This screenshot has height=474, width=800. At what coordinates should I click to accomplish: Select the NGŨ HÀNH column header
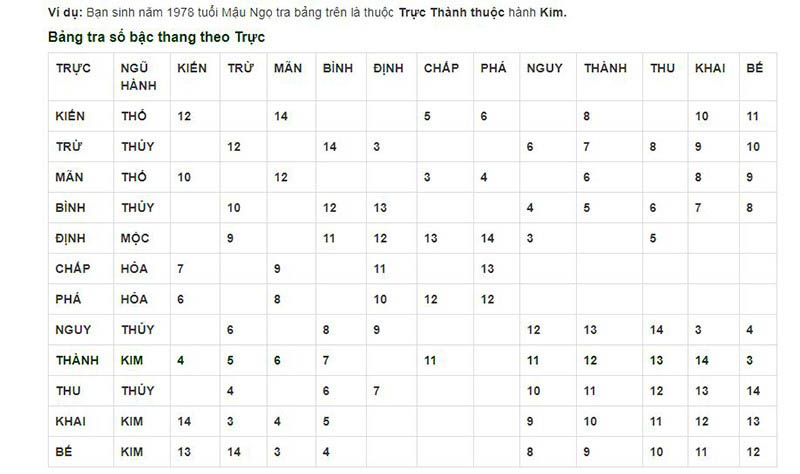pyautogui.click(x=138, y=77)
